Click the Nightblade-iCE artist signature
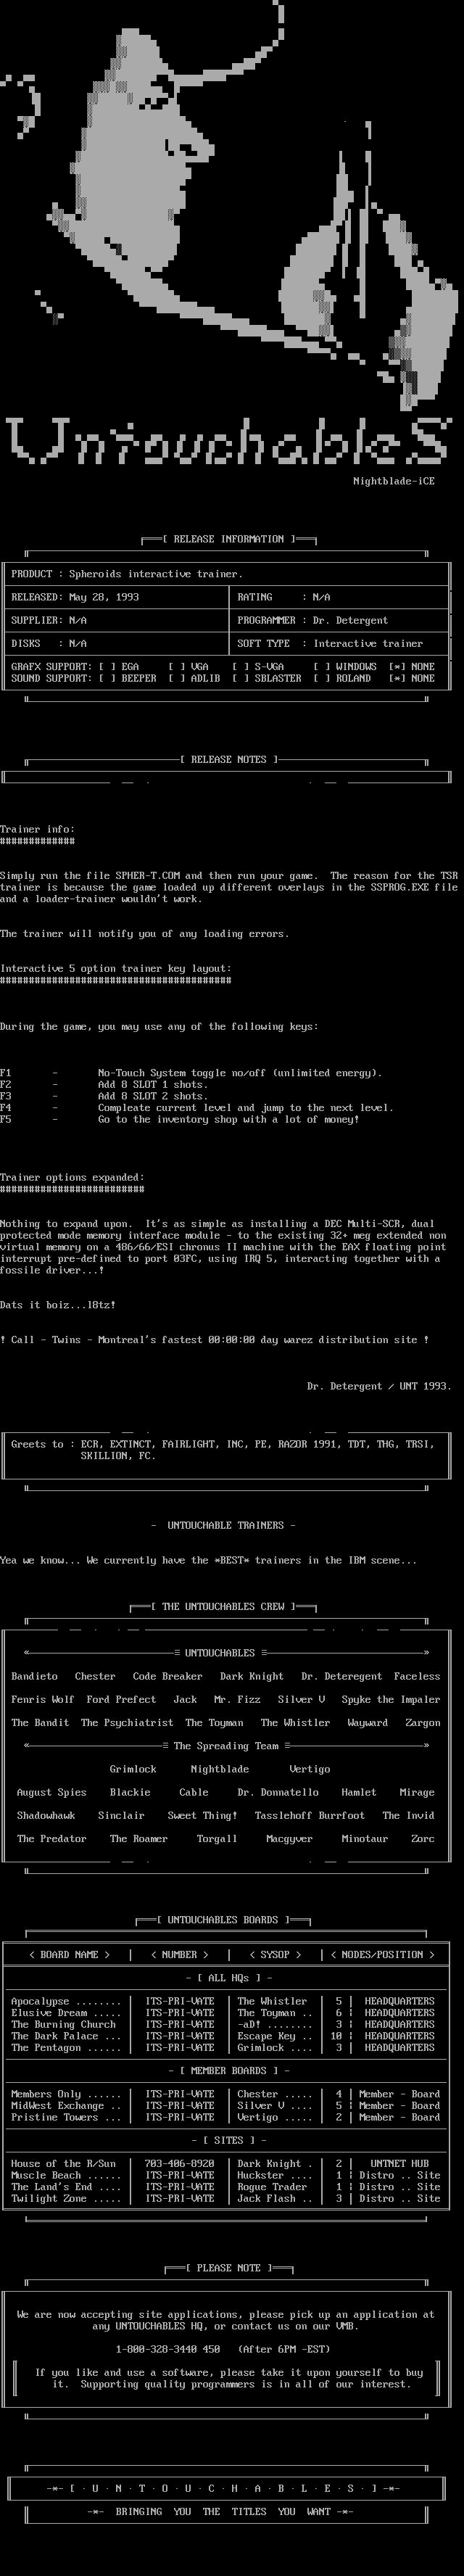 (394, 481)
